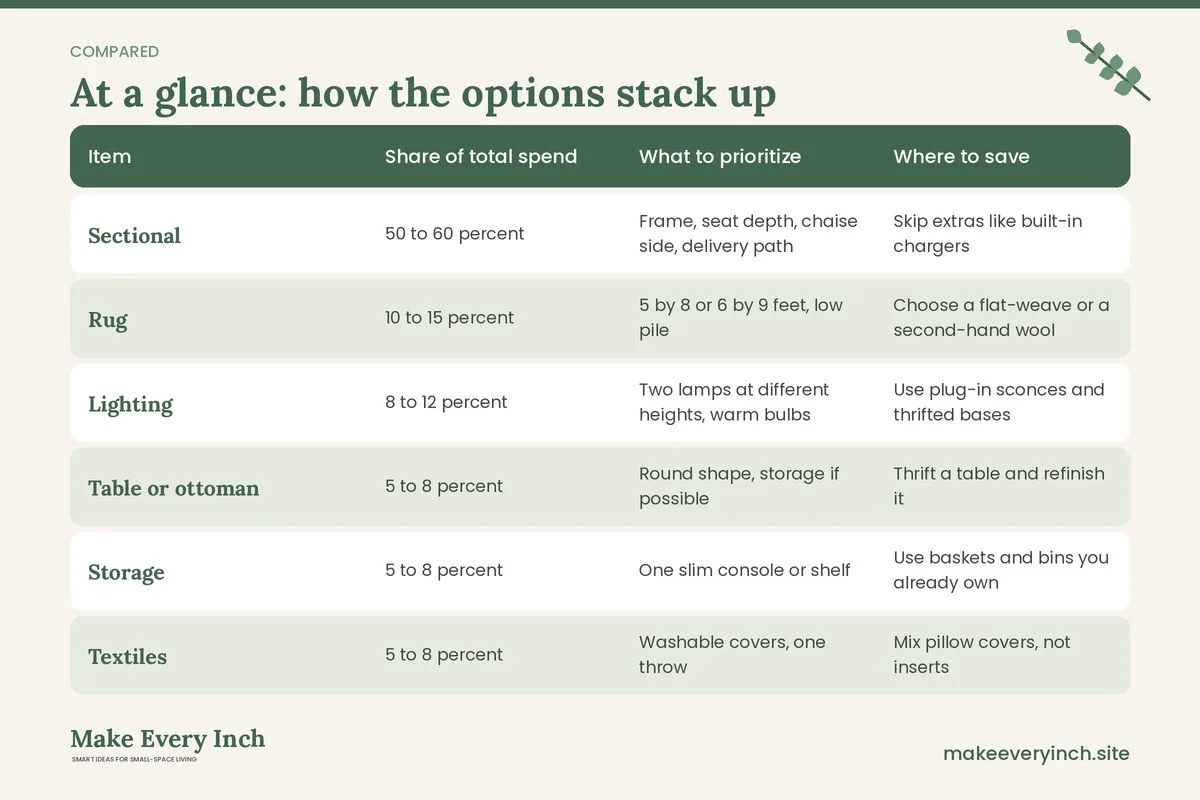Image resolution: width=1200 pixels, height=800 pixels.
Task: Click the smart ideas for small-space living tagline
Action: pos(134,760)
